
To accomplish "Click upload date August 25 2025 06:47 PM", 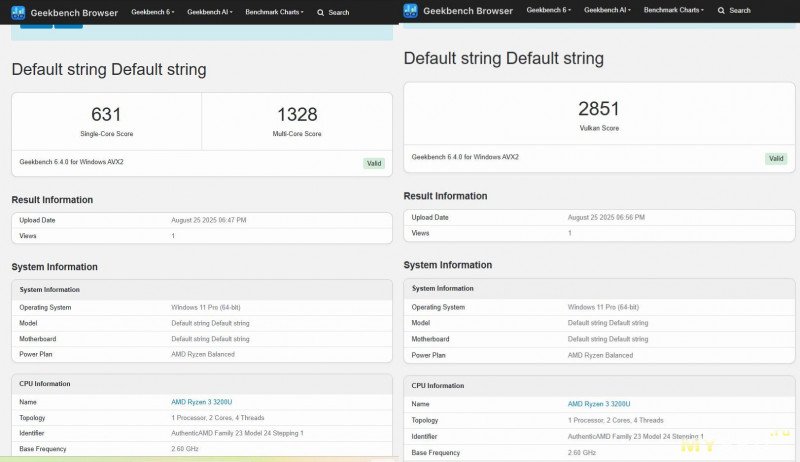I will [x=209, y=220].
